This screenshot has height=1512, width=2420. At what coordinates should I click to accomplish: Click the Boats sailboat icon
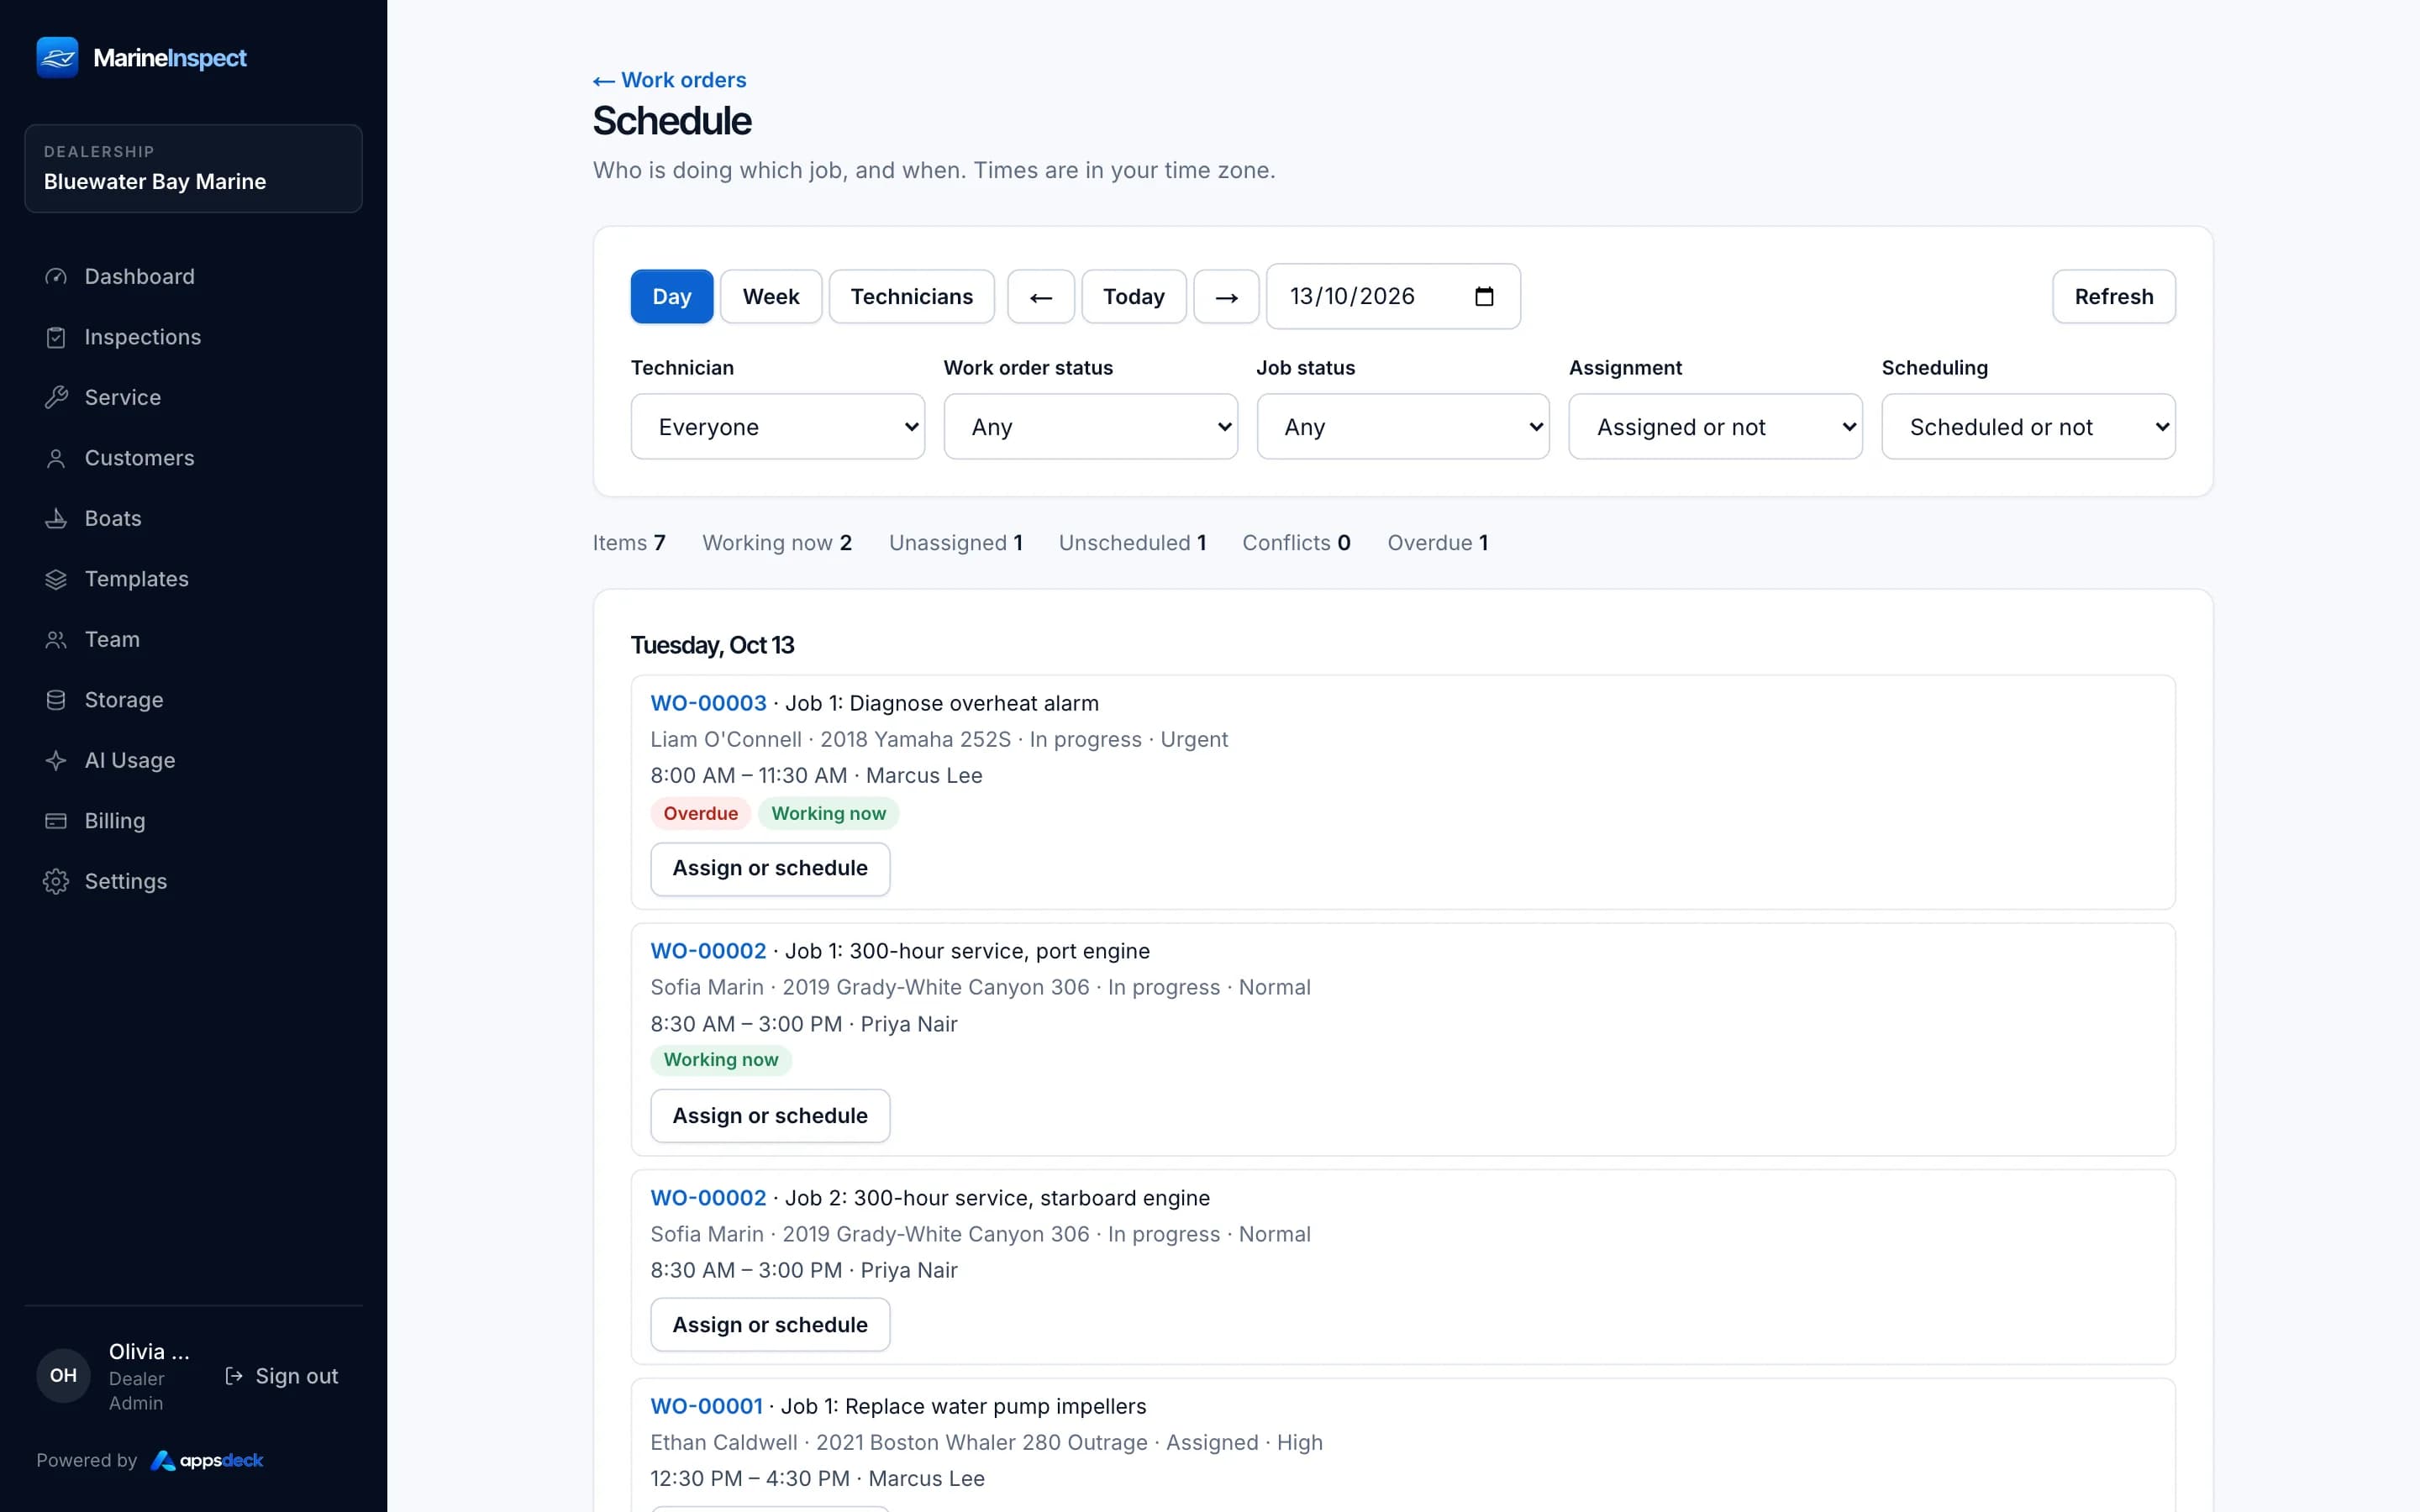pos(56,518)
